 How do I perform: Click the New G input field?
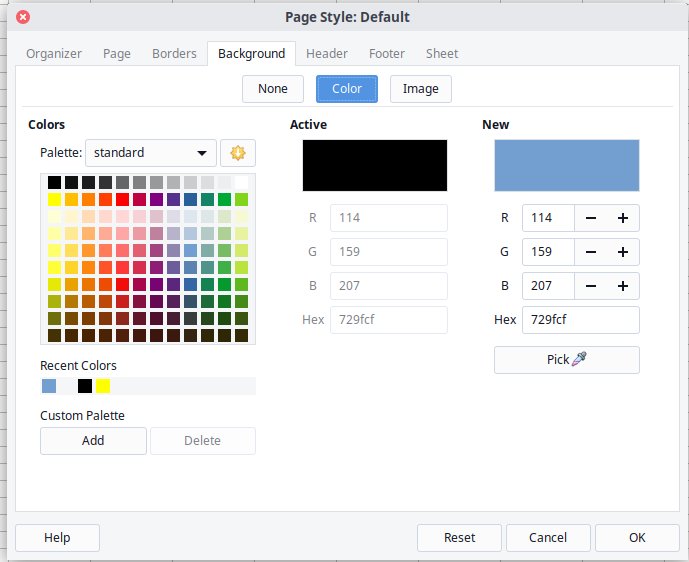[548, 252]
